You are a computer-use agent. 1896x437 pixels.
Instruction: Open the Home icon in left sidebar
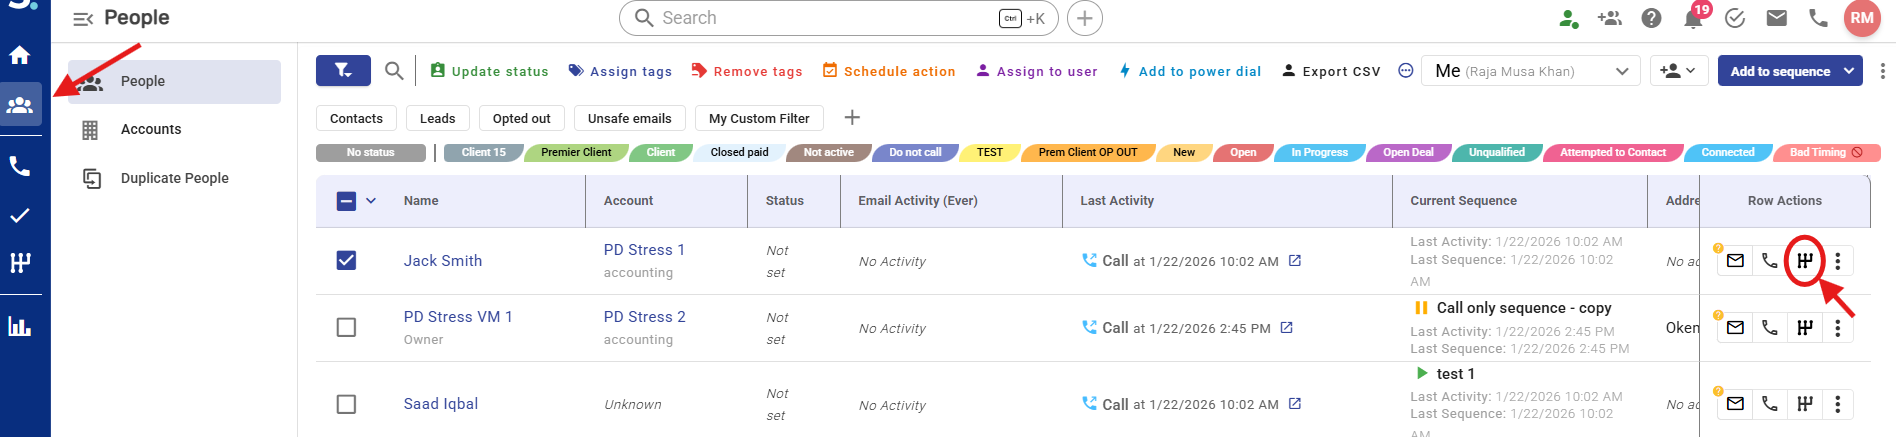20,55
